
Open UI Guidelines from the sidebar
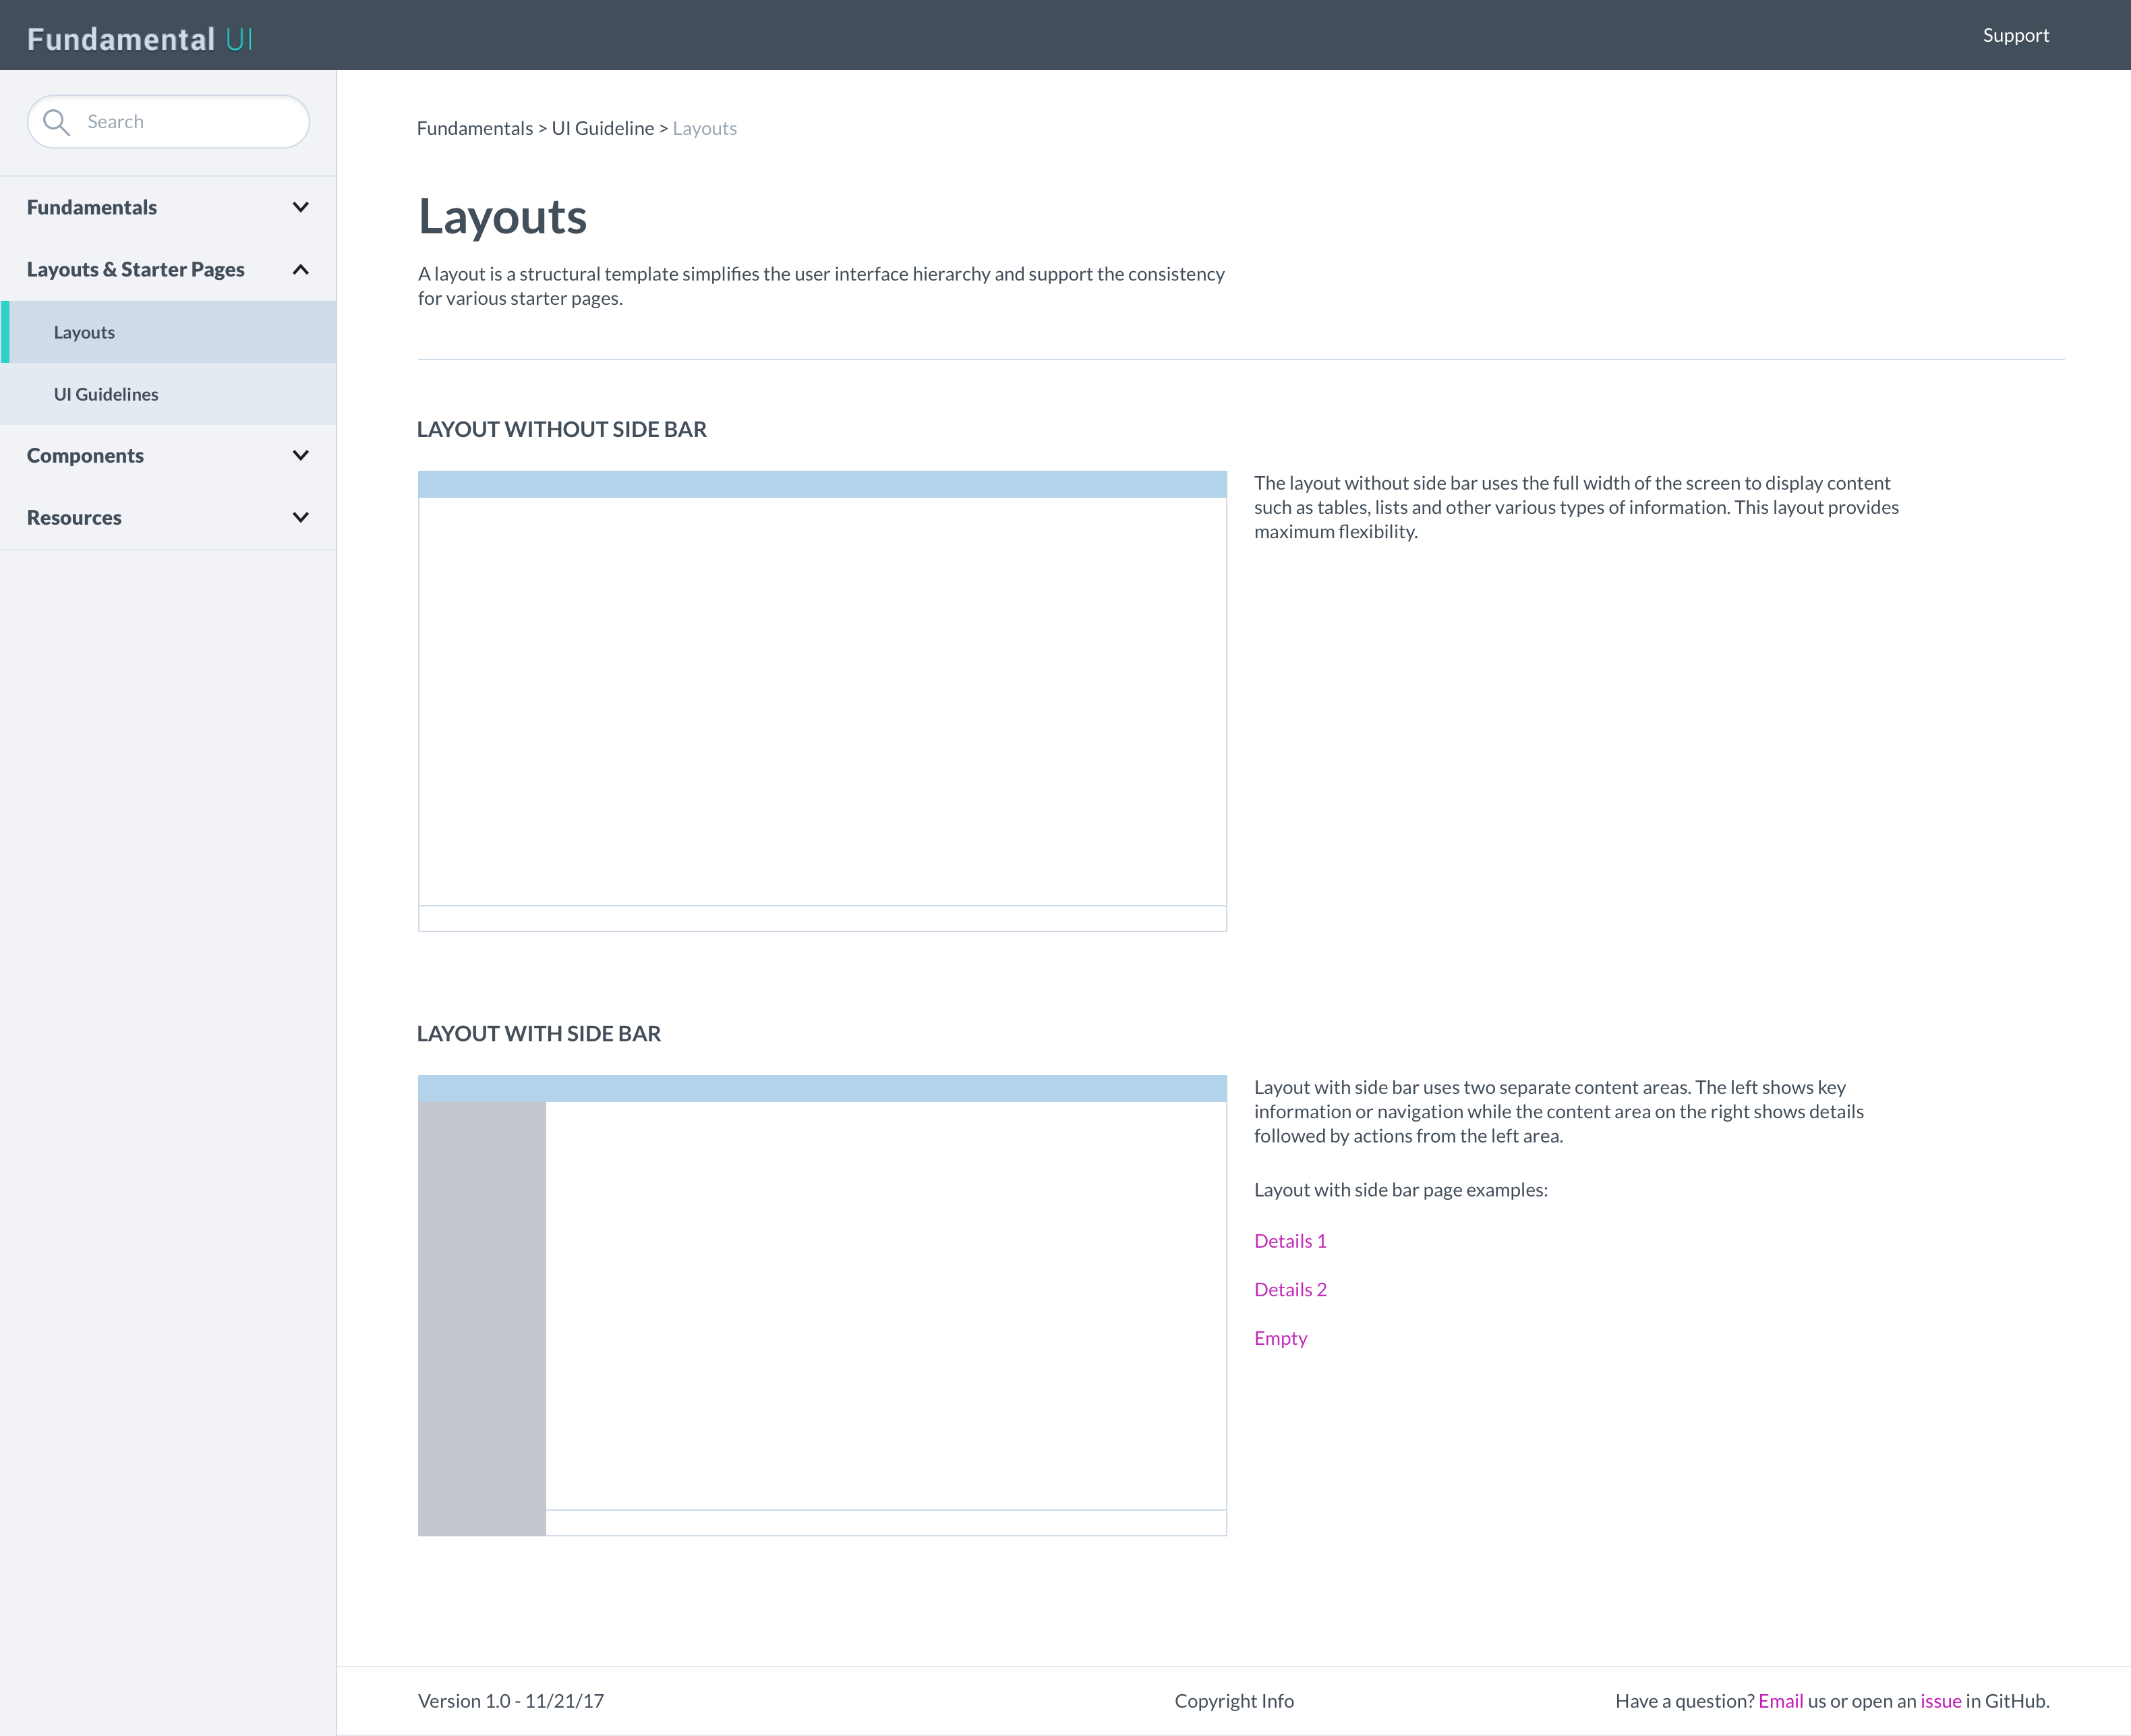106,393
